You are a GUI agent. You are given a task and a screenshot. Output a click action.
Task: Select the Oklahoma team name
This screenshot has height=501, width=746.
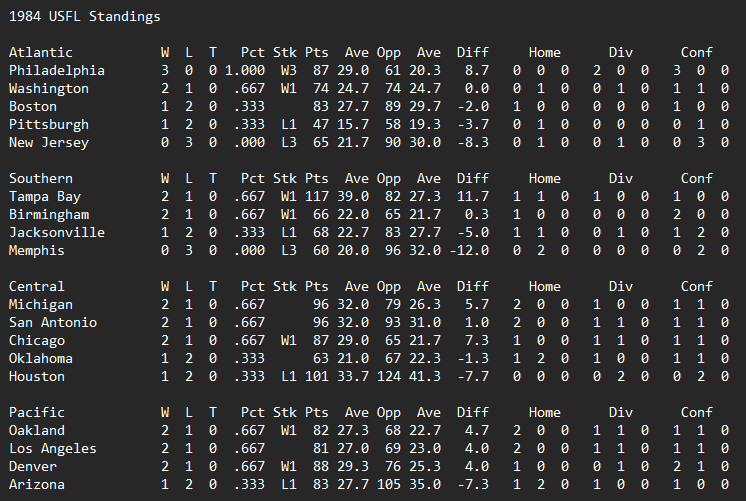tap(40, 358)
